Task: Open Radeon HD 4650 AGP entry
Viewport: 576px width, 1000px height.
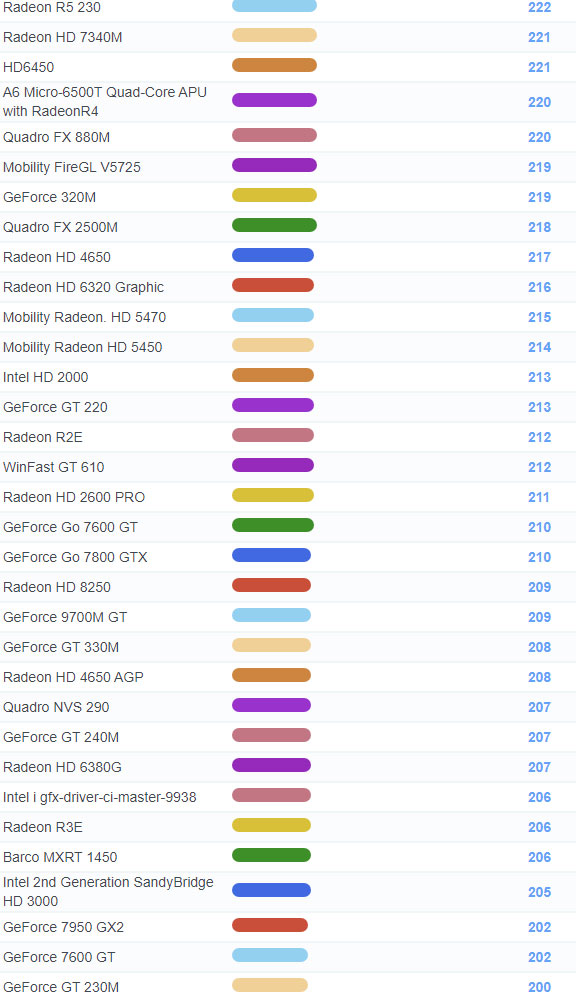Action: point(73,677)
